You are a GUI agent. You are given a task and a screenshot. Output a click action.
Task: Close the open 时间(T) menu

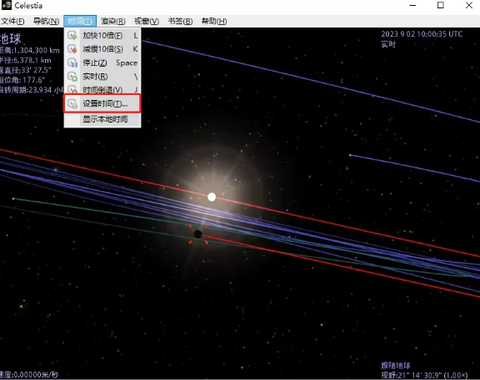click(x=80, y=21)
